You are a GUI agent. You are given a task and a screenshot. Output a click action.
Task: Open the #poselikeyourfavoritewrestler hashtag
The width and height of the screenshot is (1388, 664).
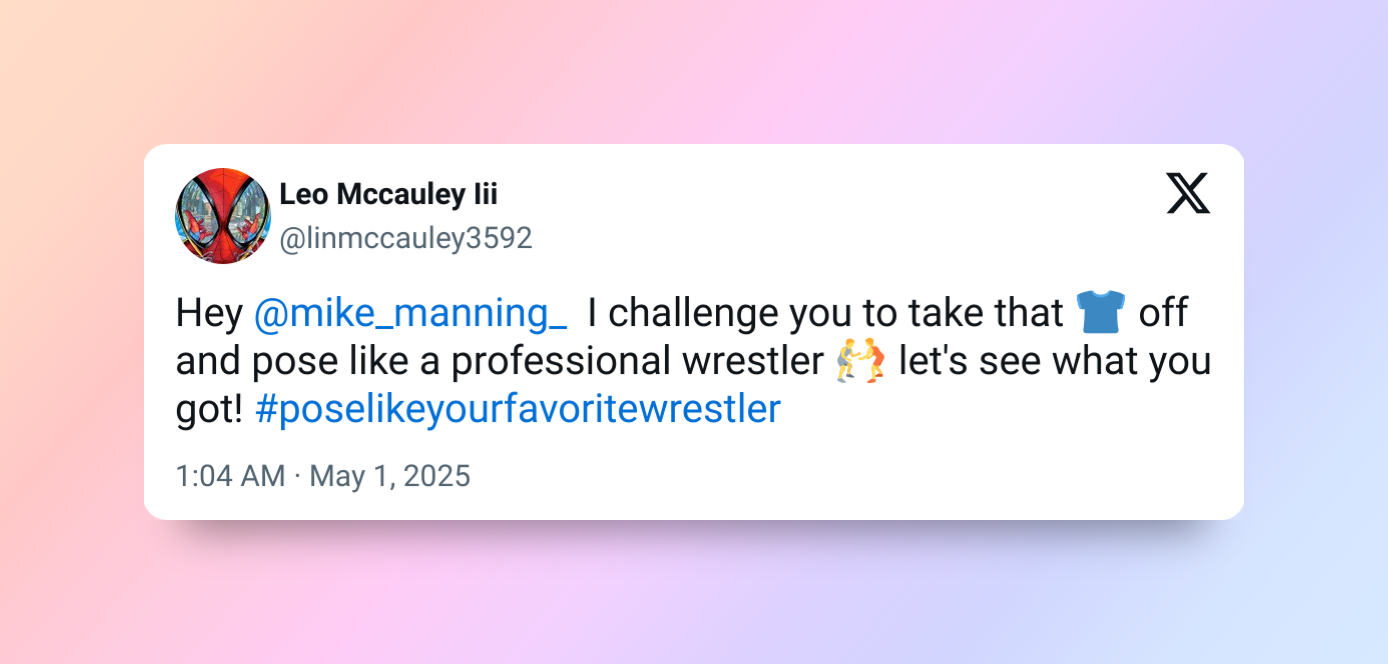pos(517,410)
